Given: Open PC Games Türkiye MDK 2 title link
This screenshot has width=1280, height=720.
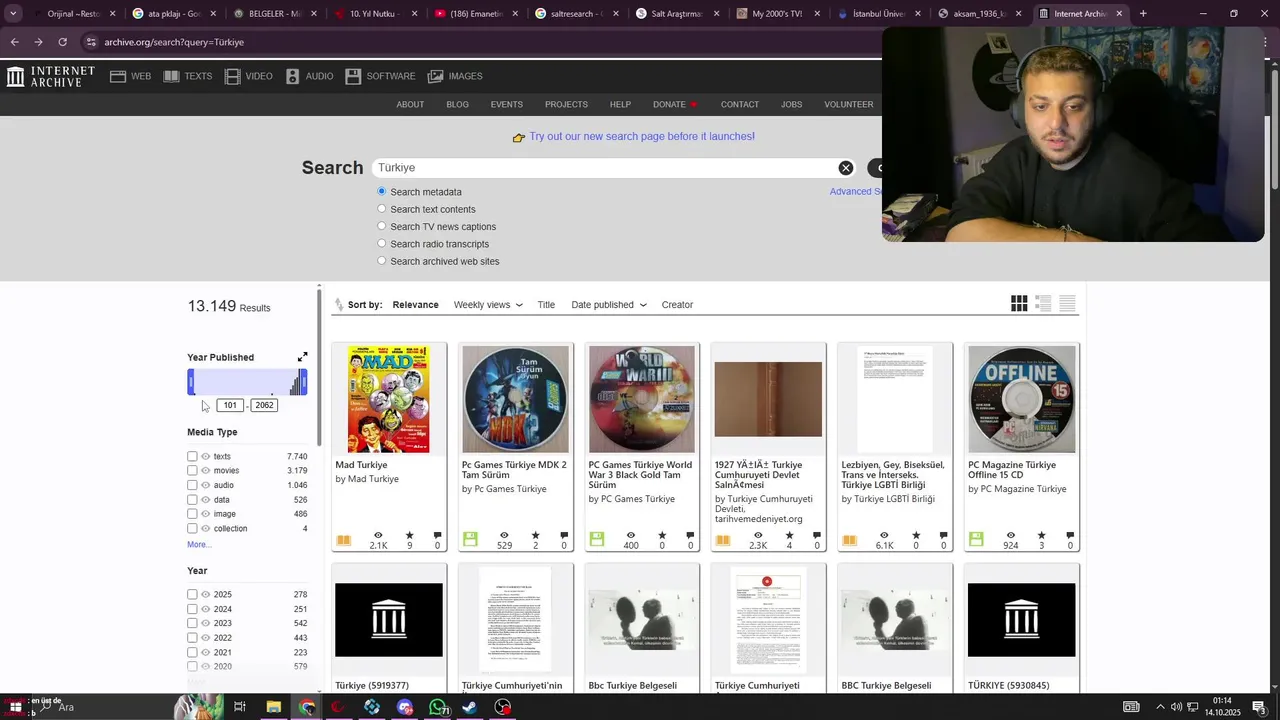Looking at the screenshot, I should click(x=514, y=470).
